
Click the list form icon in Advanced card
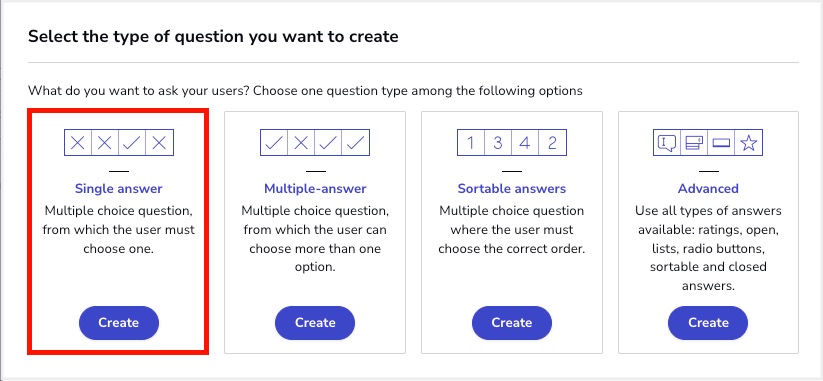point(694,143)
